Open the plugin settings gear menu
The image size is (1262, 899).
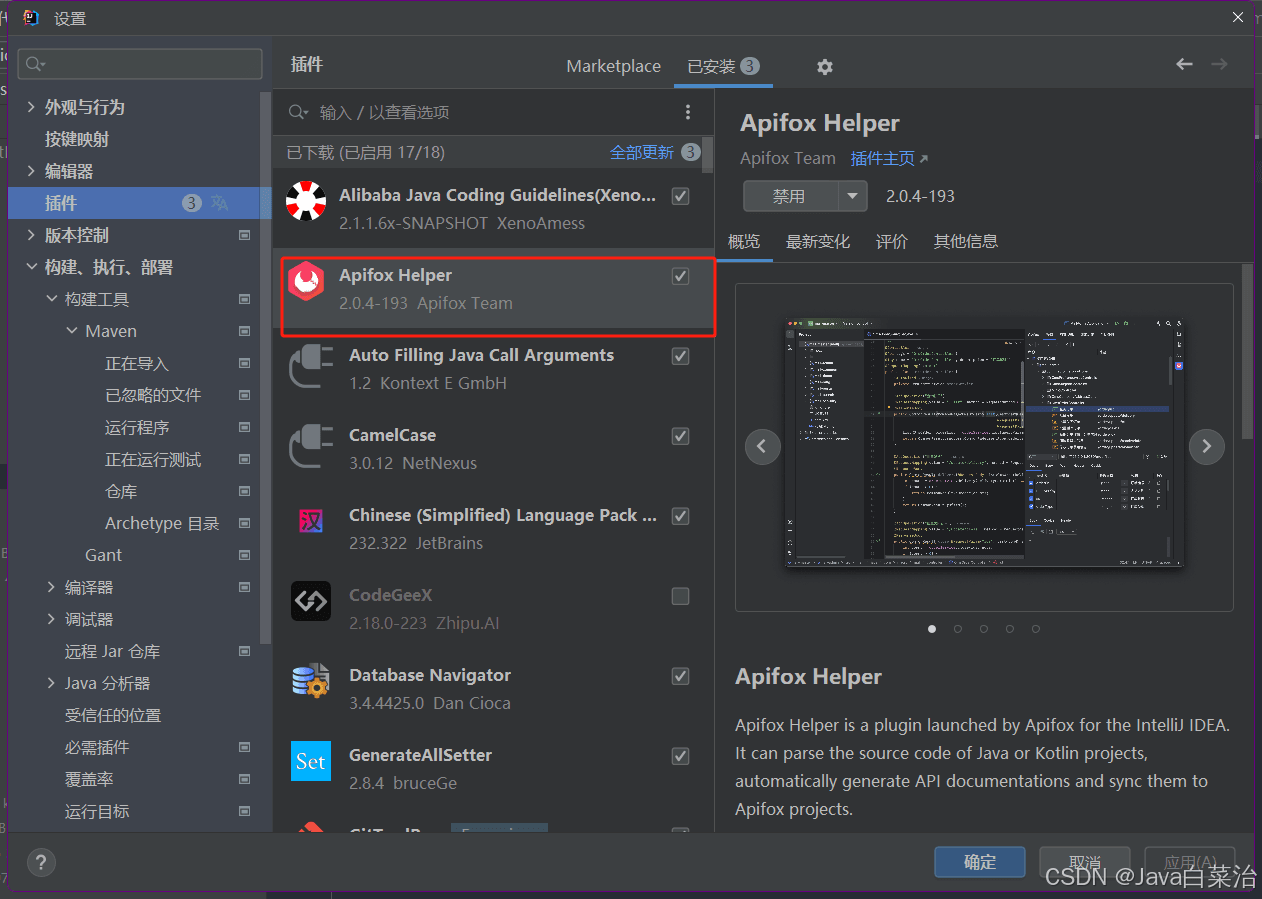click(824, 66)
